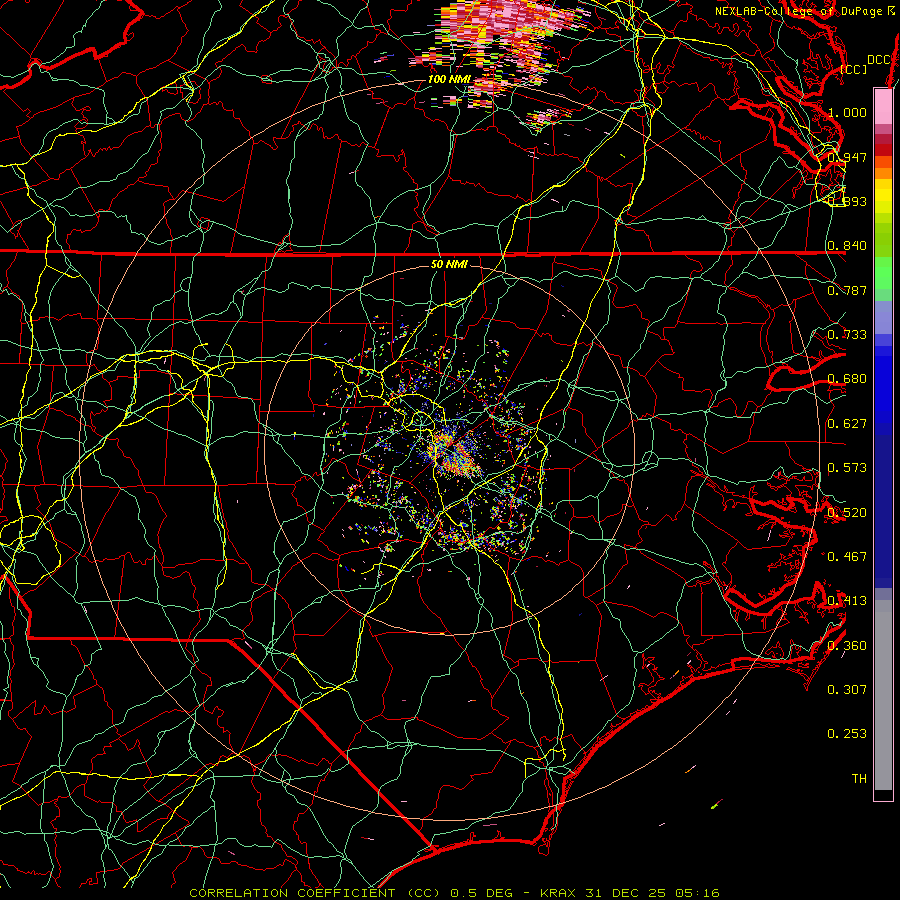Select the 0.360 legend value
900x900 pixels.
(x=847, y=645)
